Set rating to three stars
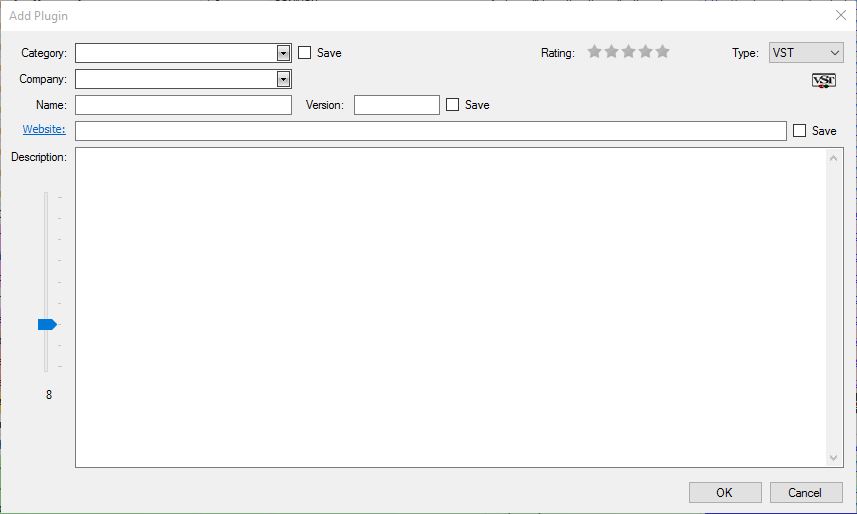Screen dimensions: 857x514 [x=629, y=52]
